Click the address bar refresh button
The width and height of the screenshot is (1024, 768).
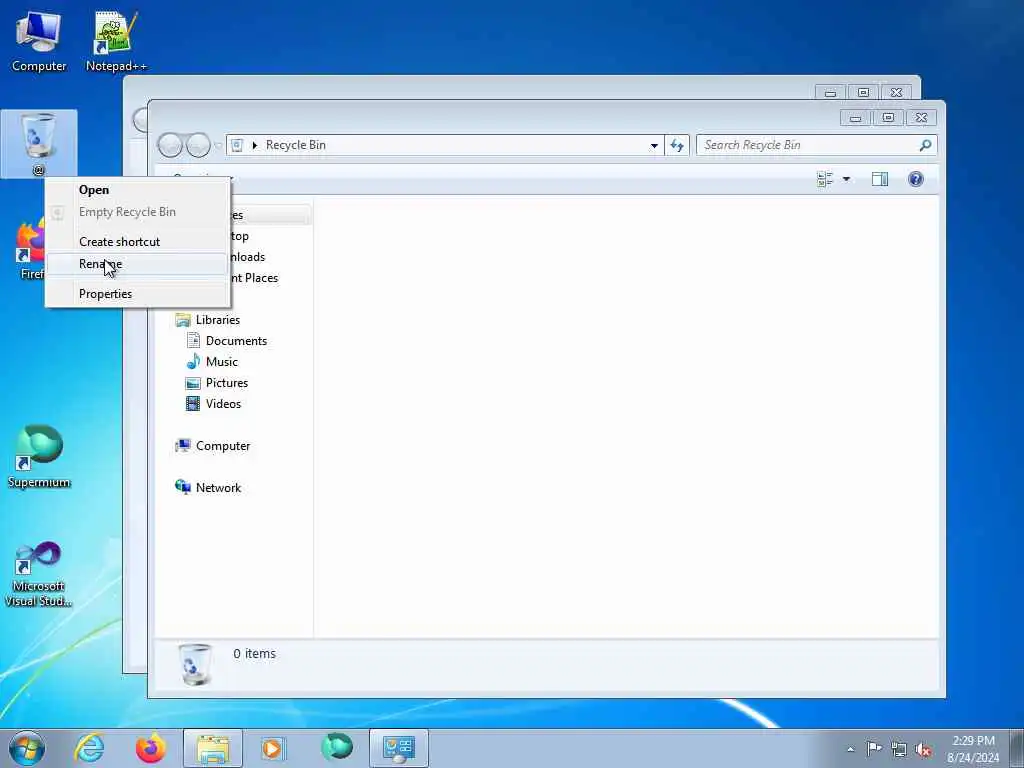pos(677,146)
